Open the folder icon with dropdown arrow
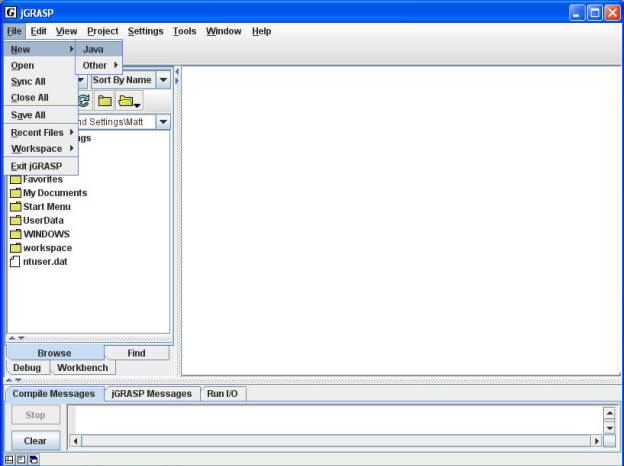 pos(129,101)
